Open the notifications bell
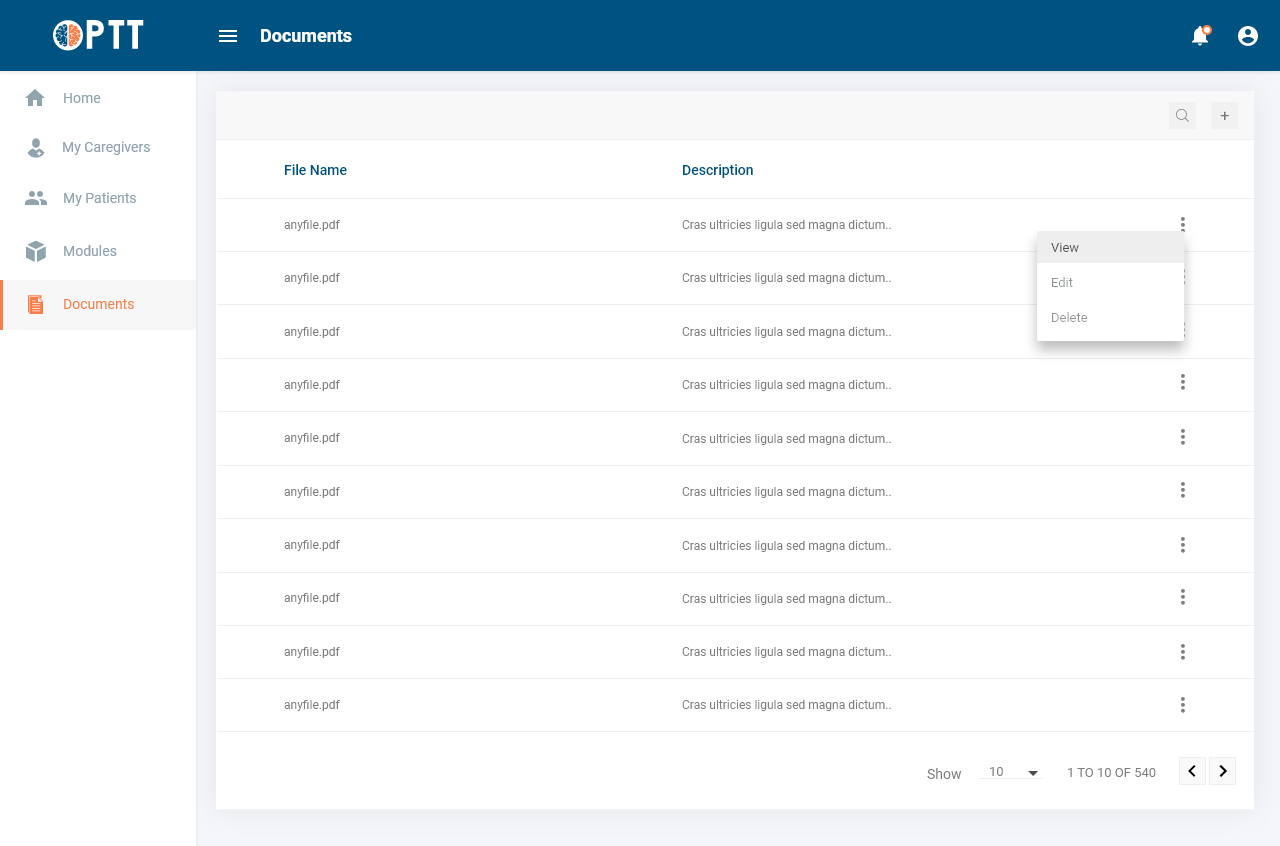 [1200, 36]
